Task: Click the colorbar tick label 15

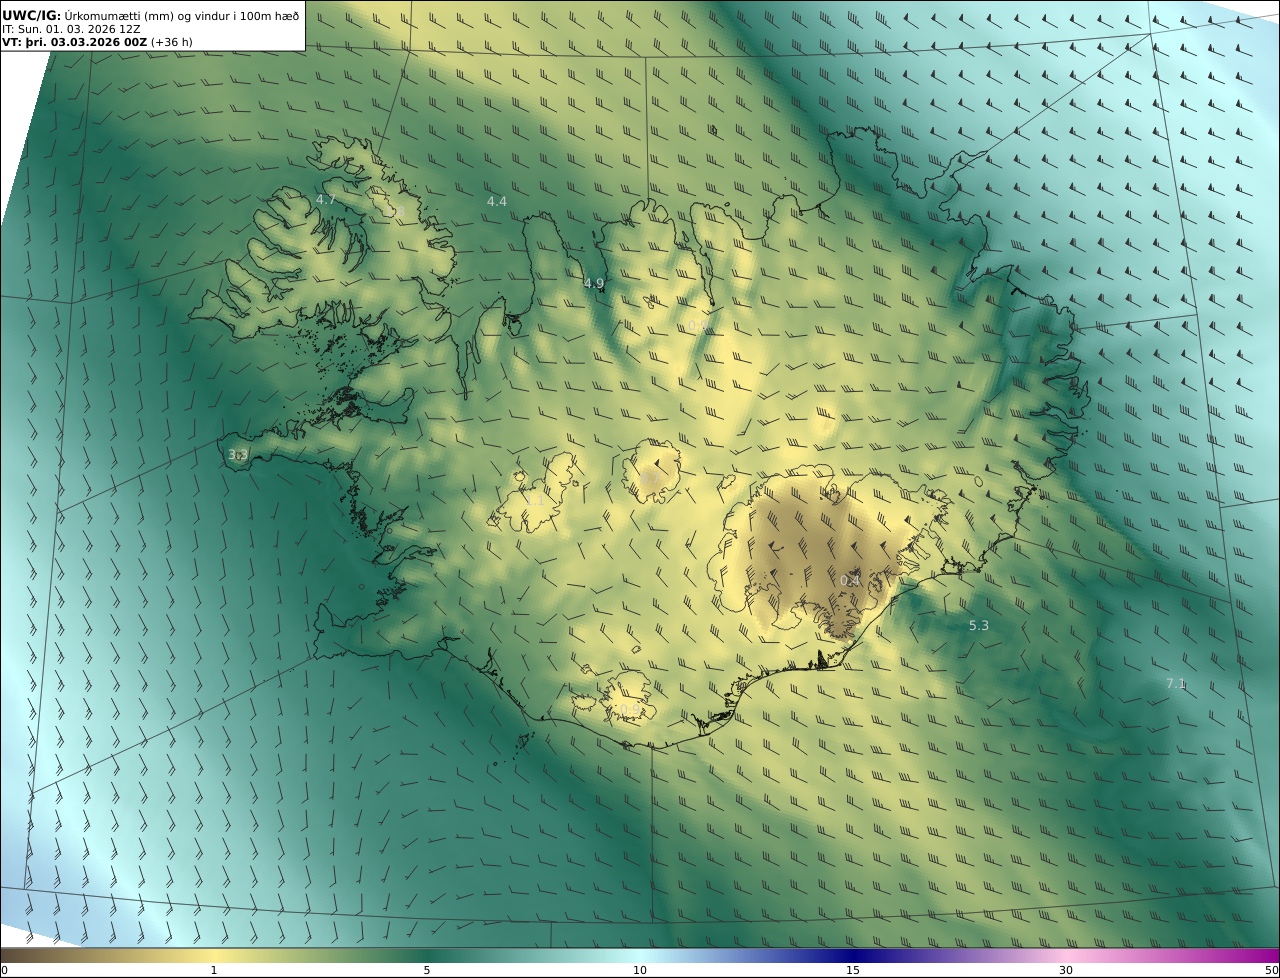Action: [x=853, y=970]
